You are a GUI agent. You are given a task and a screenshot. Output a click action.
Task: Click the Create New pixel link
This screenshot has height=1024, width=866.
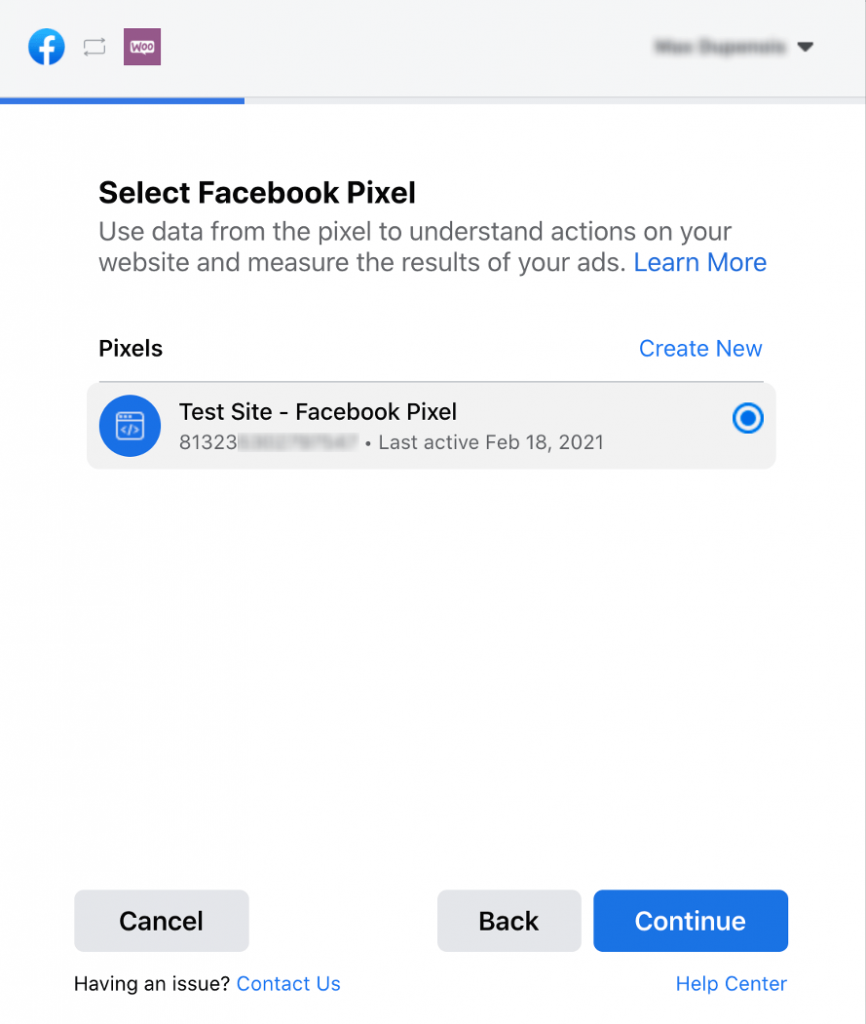coord(701,349)
